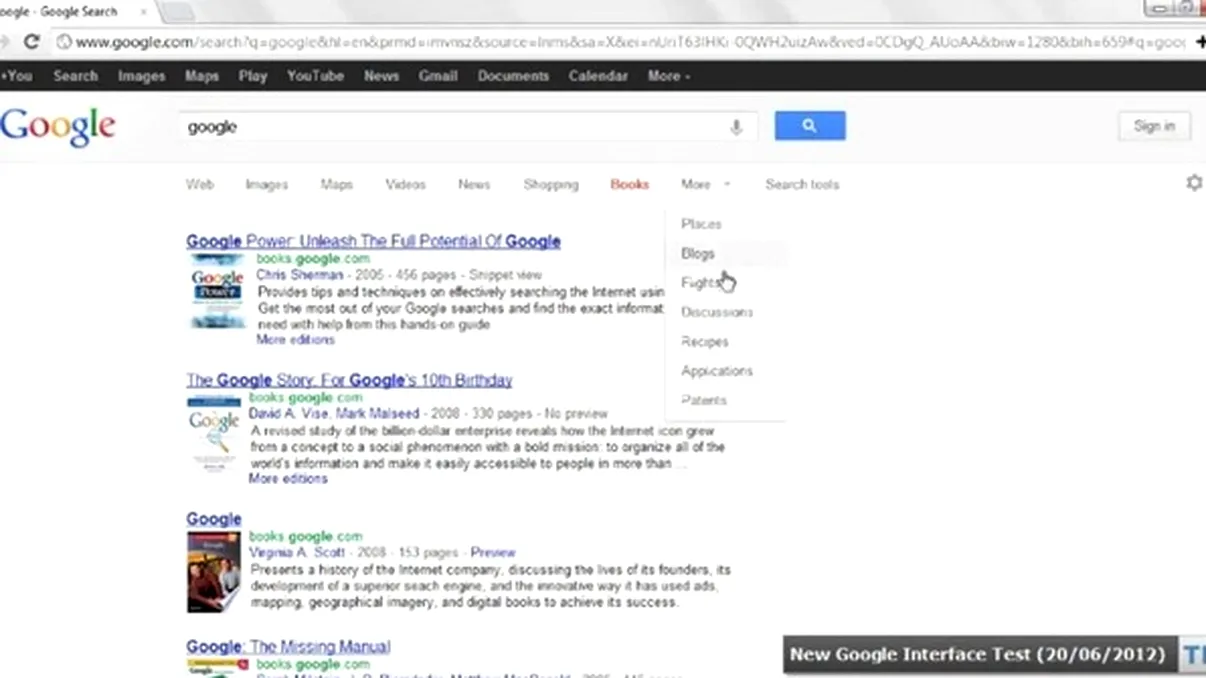Click the Preview link for Virginia Scott book
The image size is (1206, 678).
(493, 552)
